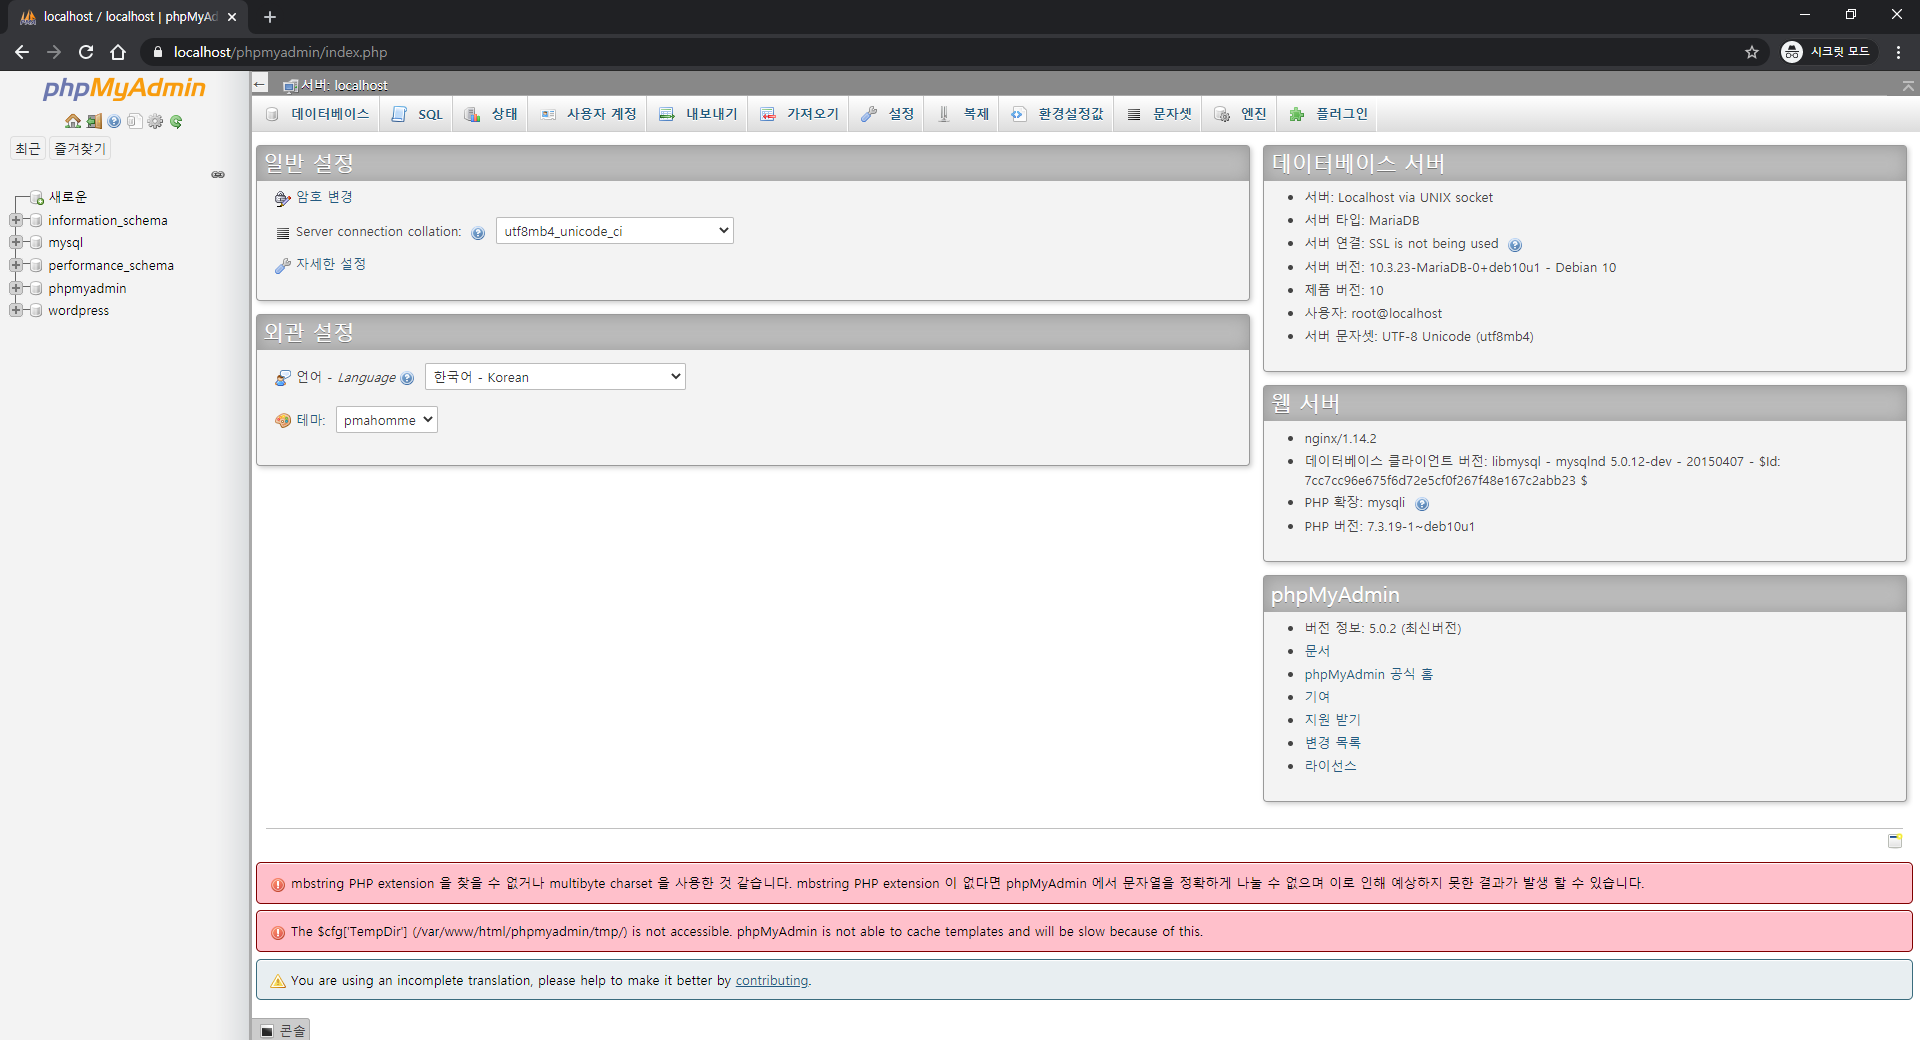Go to phpMyAdmin home via house icon

[73, 121]
